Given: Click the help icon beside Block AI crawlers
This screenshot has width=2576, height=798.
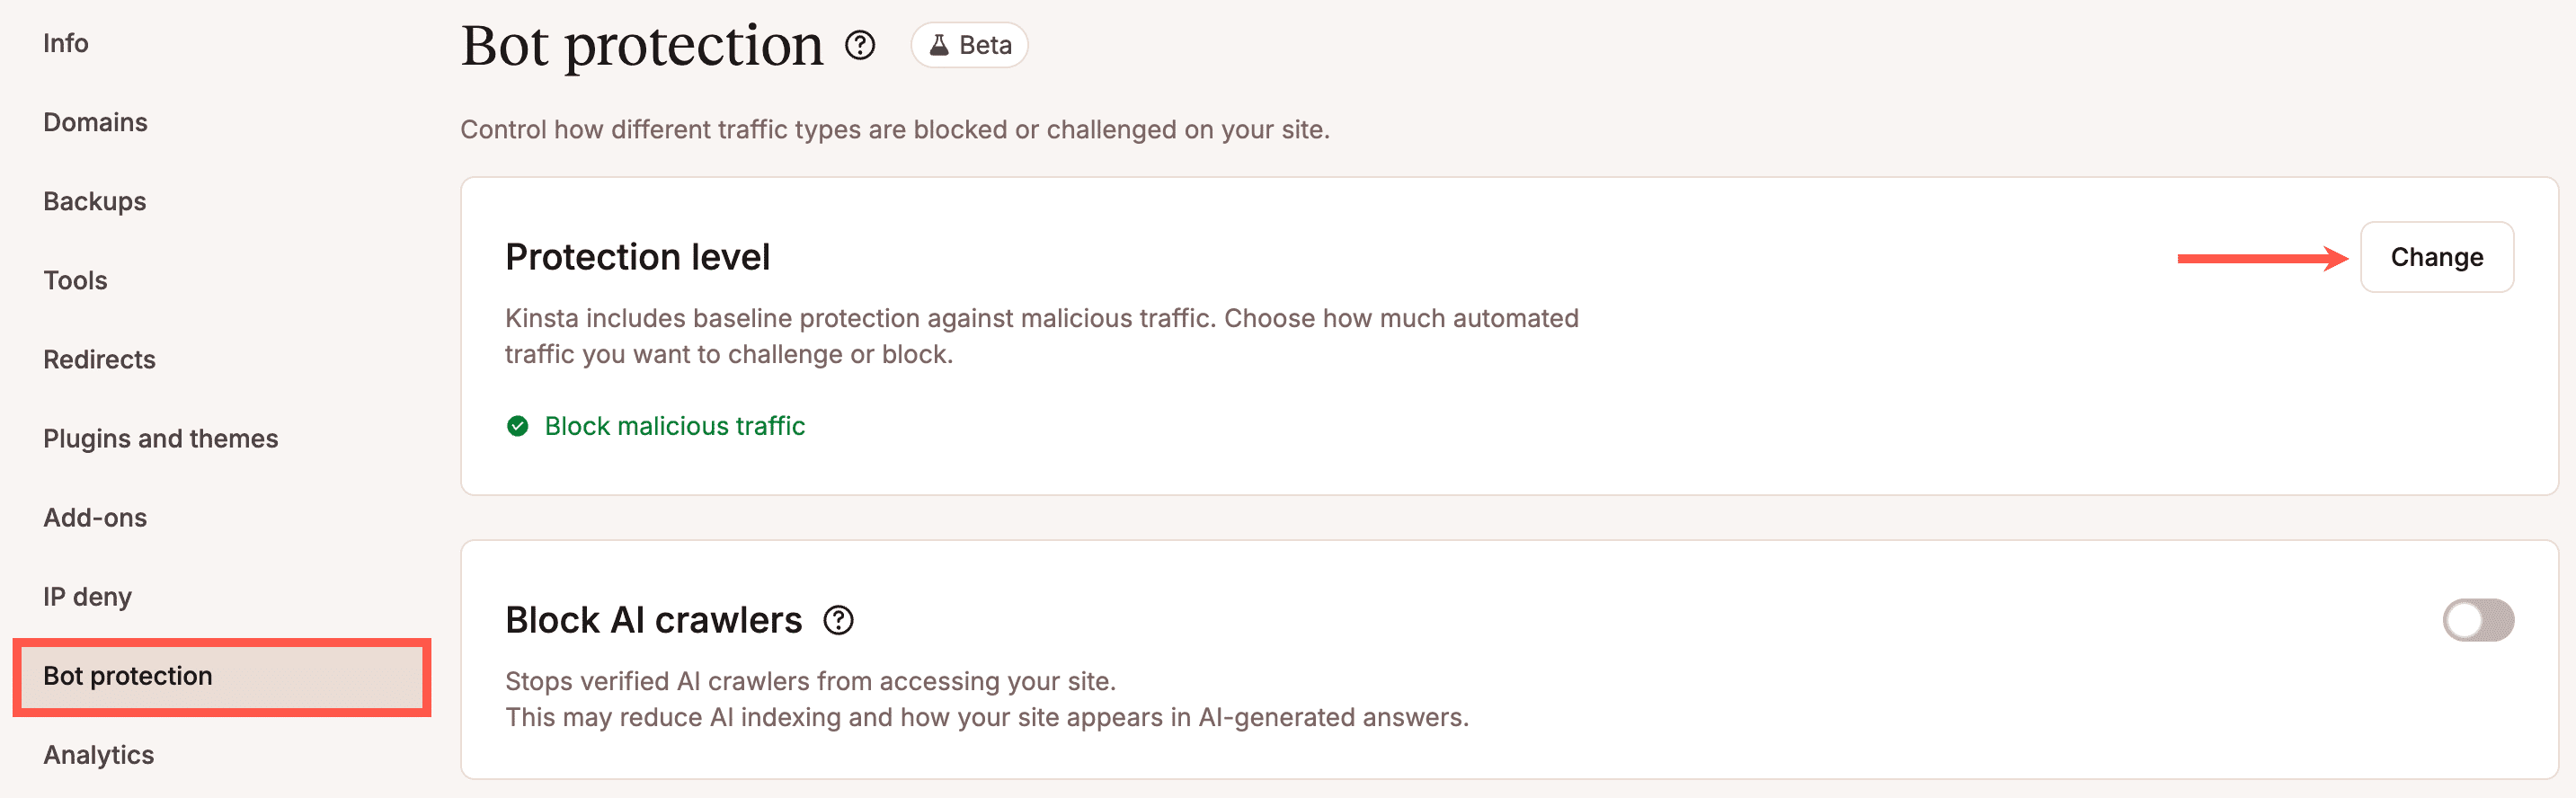Looking at the screenshot, I should pos(840,620).
